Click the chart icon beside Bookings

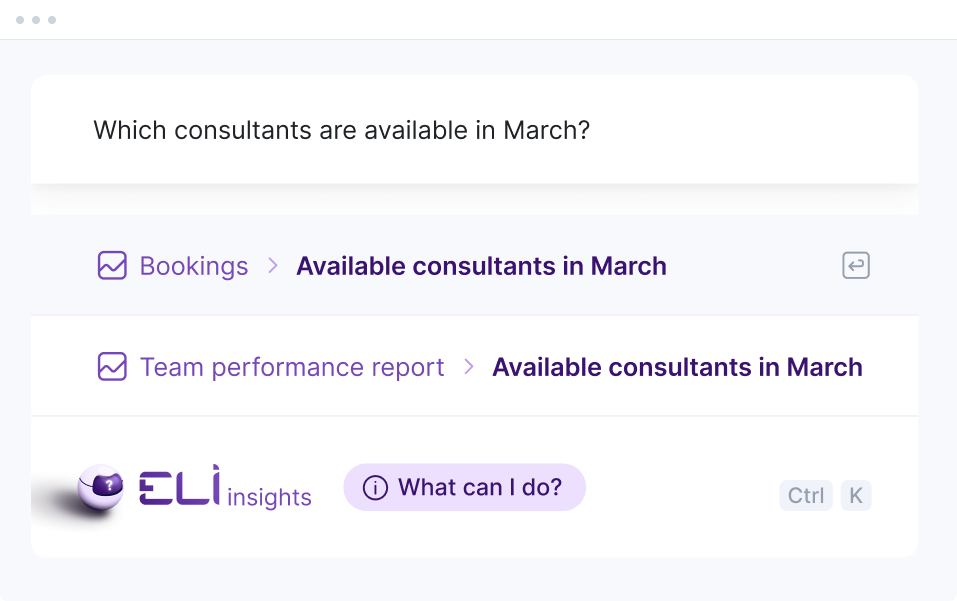pos(112,266)
